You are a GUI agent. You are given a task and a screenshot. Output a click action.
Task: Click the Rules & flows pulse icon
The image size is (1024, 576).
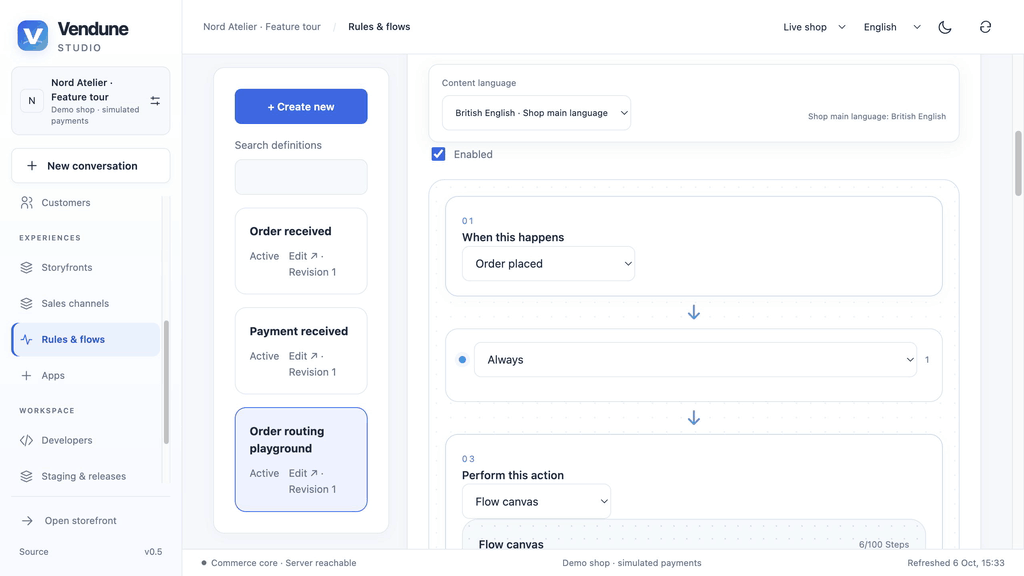26,339
